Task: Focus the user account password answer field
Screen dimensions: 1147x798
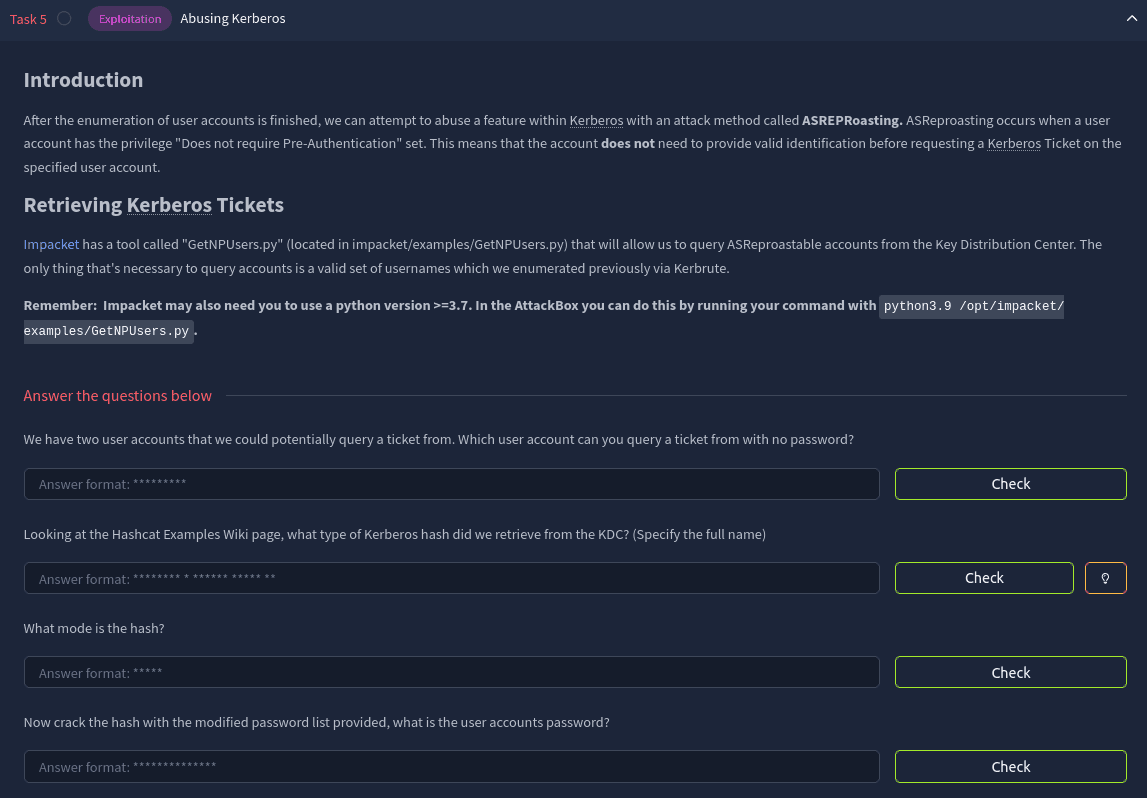Action: 451,767
